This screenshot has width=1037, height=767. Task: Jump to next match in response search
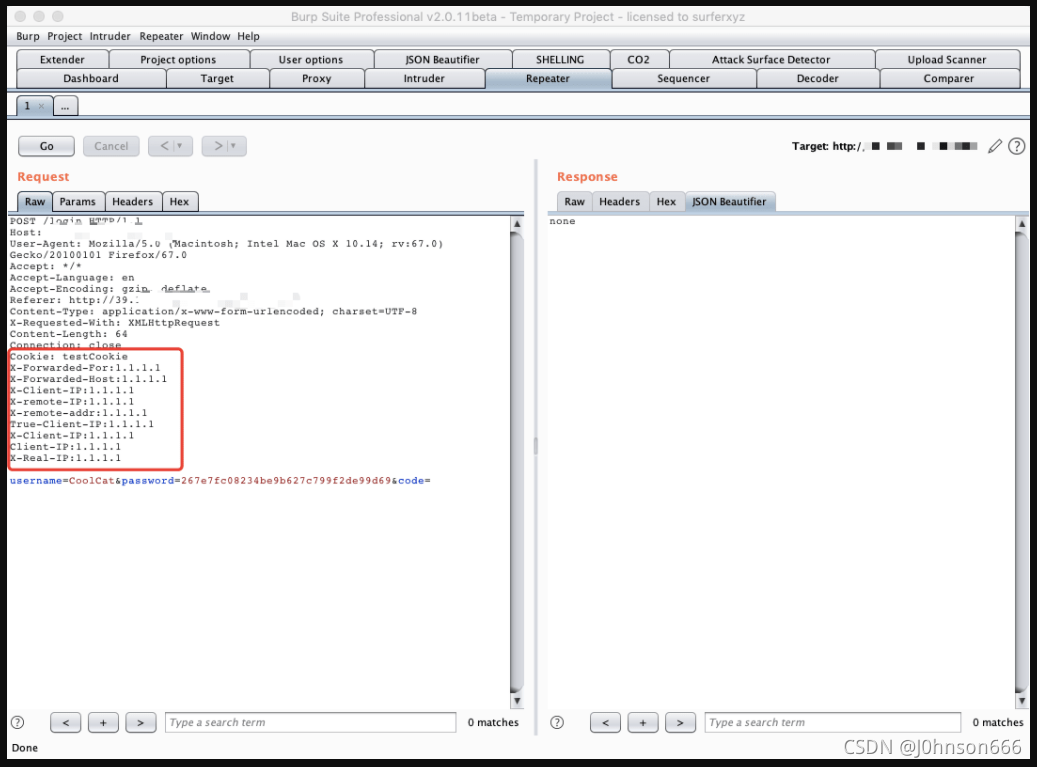tap(680, 722)
